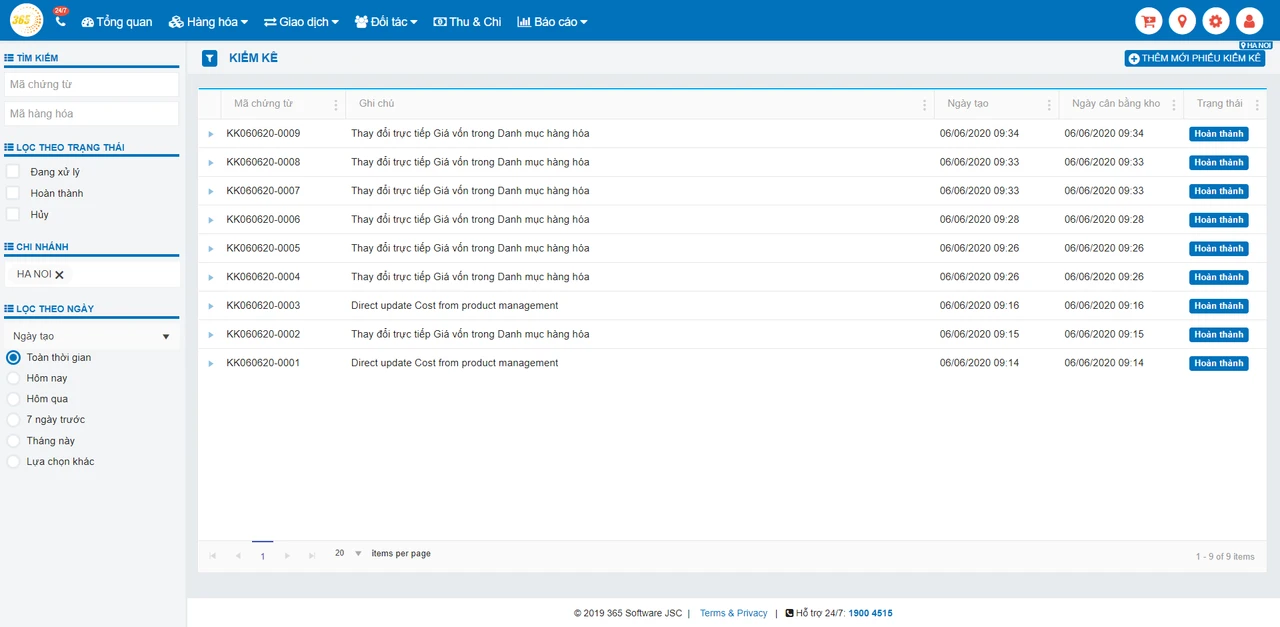
Task: Click the 1900 4515 support number
Action: click(x=870, y=613)
